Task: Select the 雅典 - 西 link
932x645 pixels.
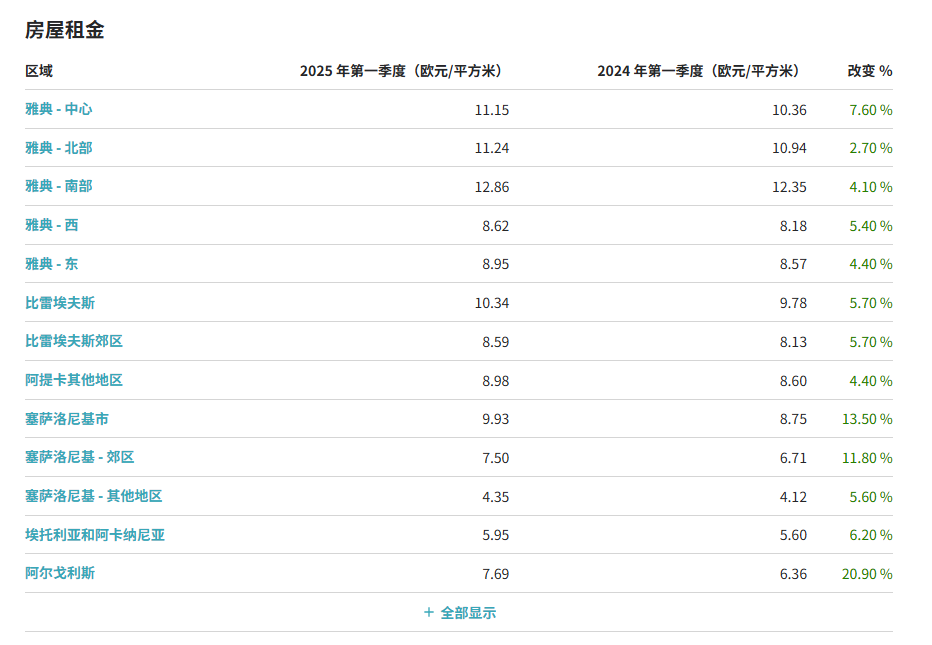Action: point(52,225)
